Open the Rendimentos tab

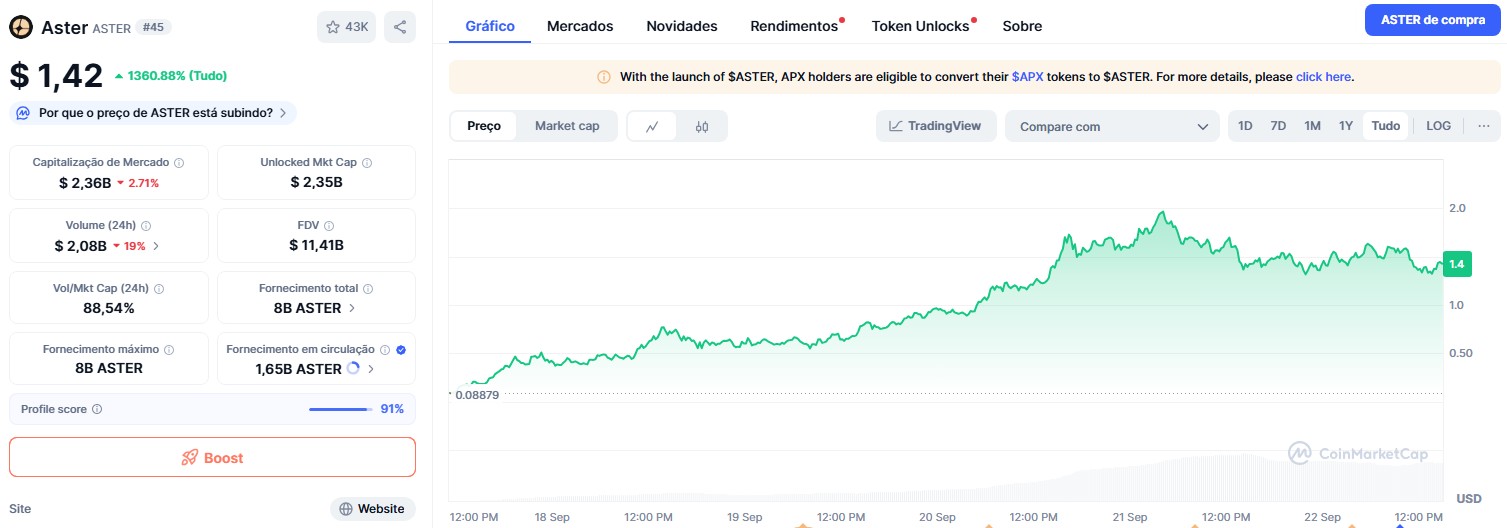[794, 26]
